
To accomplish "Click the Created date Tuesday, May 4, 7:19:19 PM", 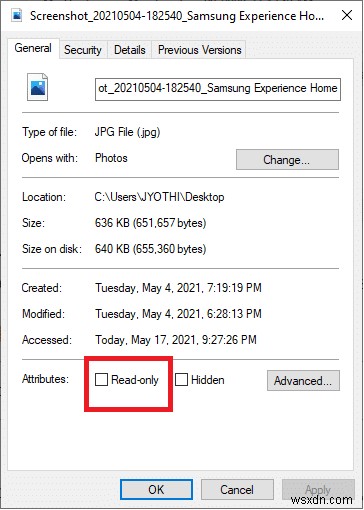I will [x=178, y=288].
